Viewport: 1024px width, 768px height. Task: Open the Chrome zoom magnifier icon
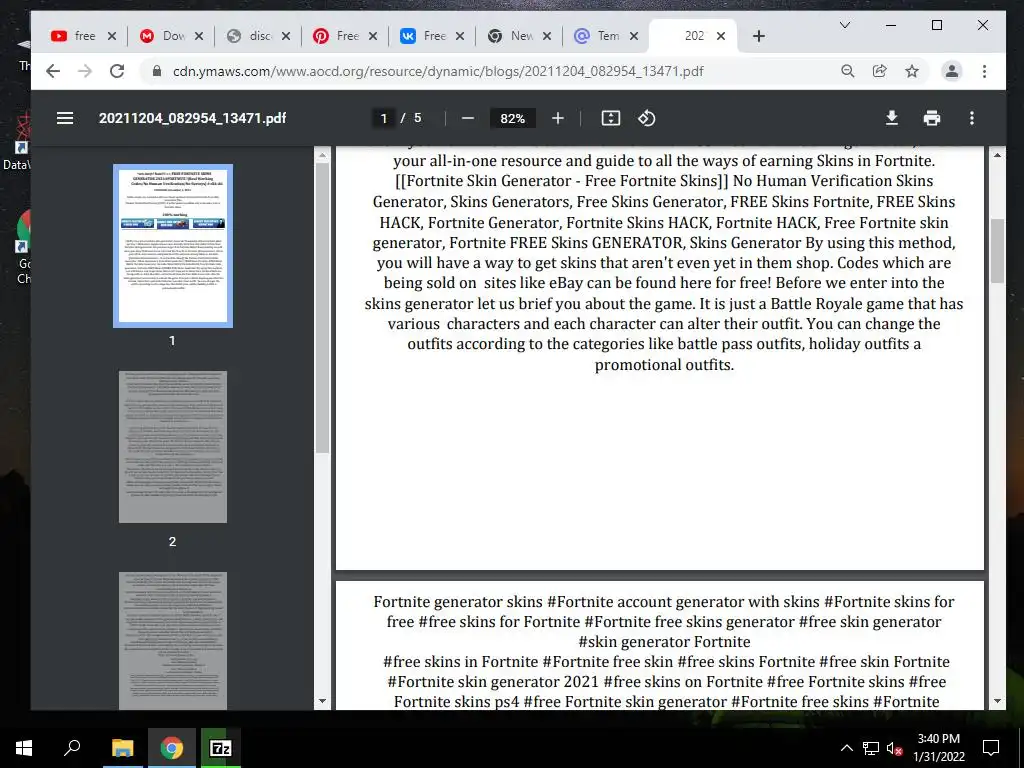click(848, 71)
